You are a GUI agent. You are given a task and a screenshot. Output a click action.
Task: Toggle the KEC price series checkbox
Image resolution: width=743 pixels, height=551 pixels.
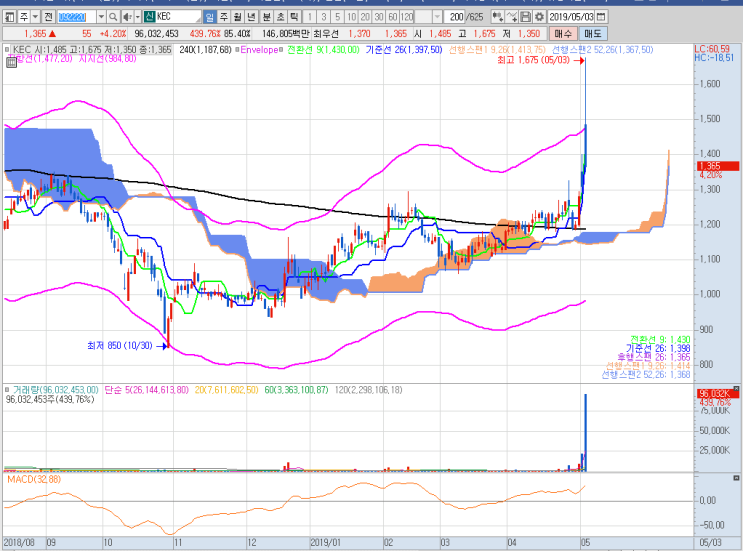[7, 49]
